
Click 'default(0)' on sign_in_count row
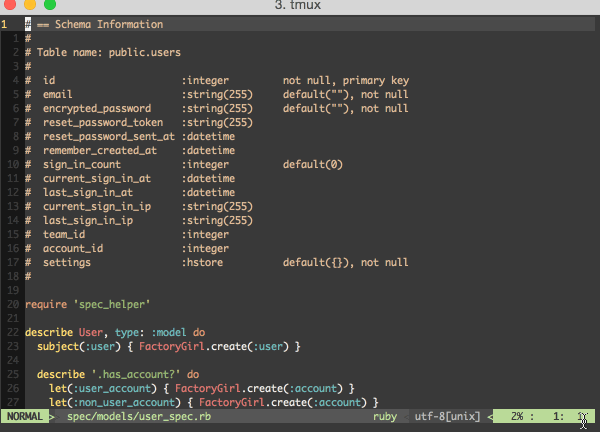(x=313, y=165)
